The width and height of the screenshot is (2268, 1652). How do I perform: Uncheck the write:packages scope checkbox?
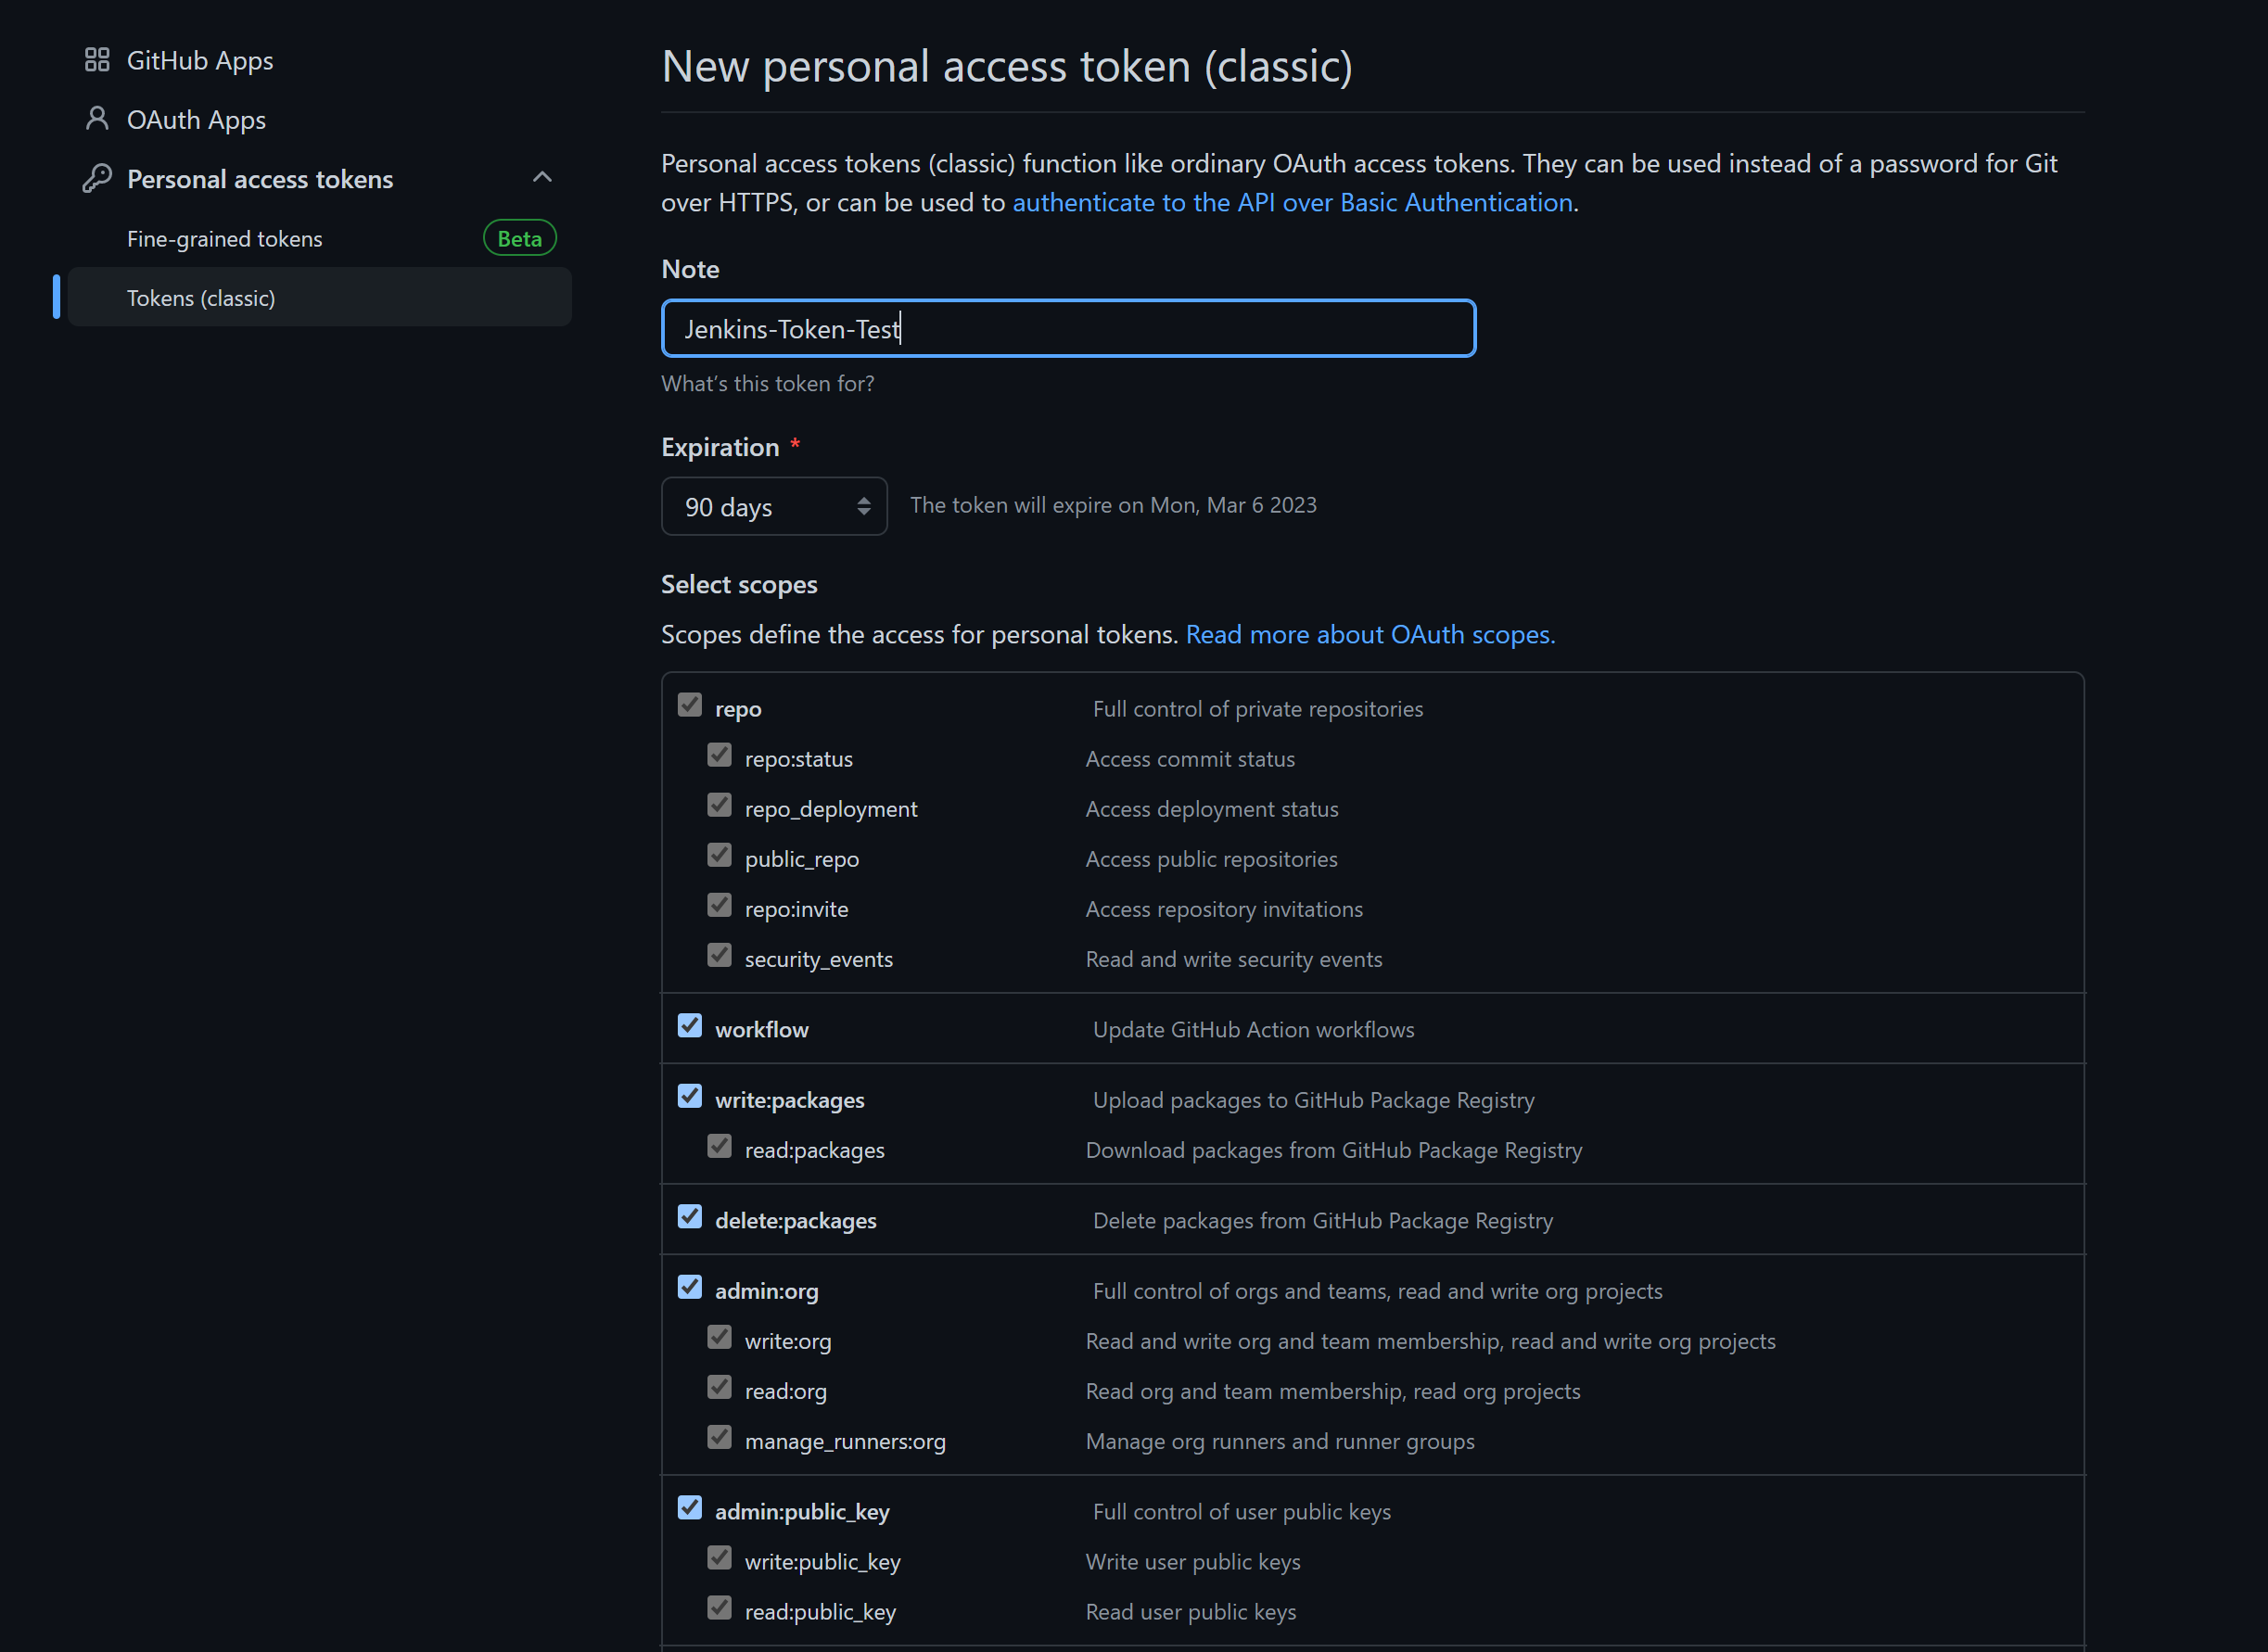pos(690,1097)
